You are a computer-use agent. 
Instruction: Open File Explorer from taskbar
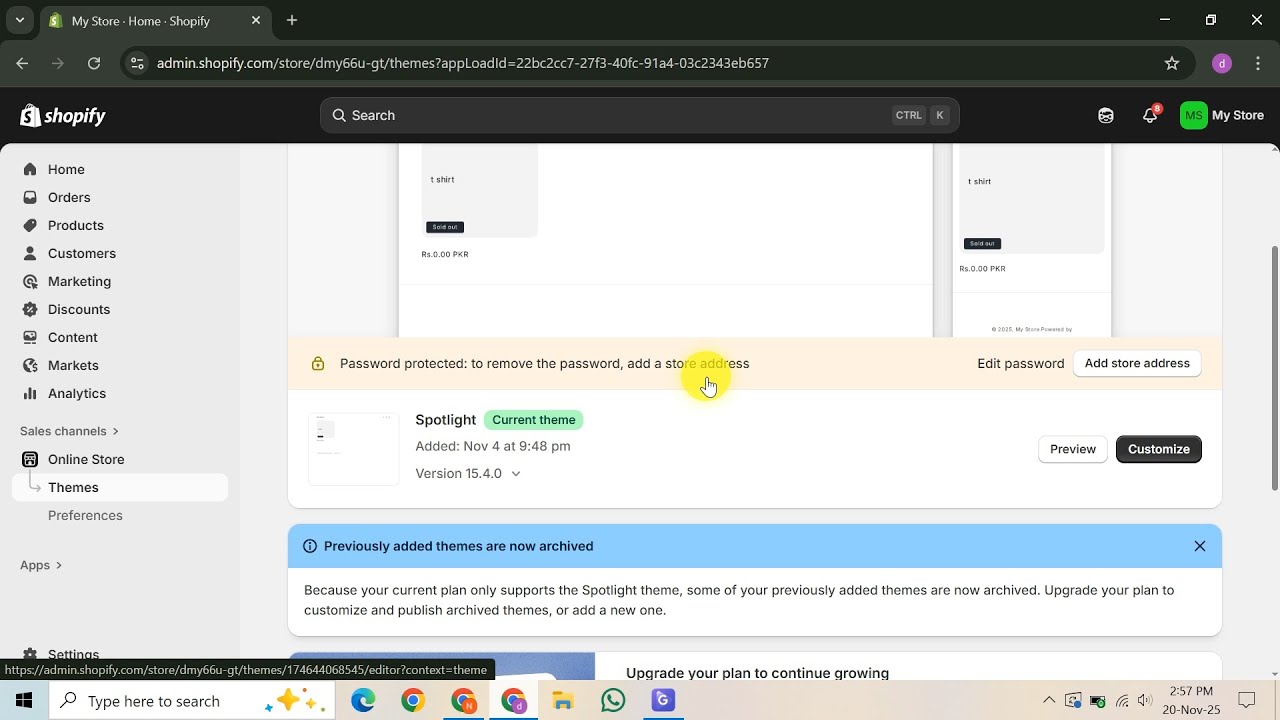click(563, 701)
